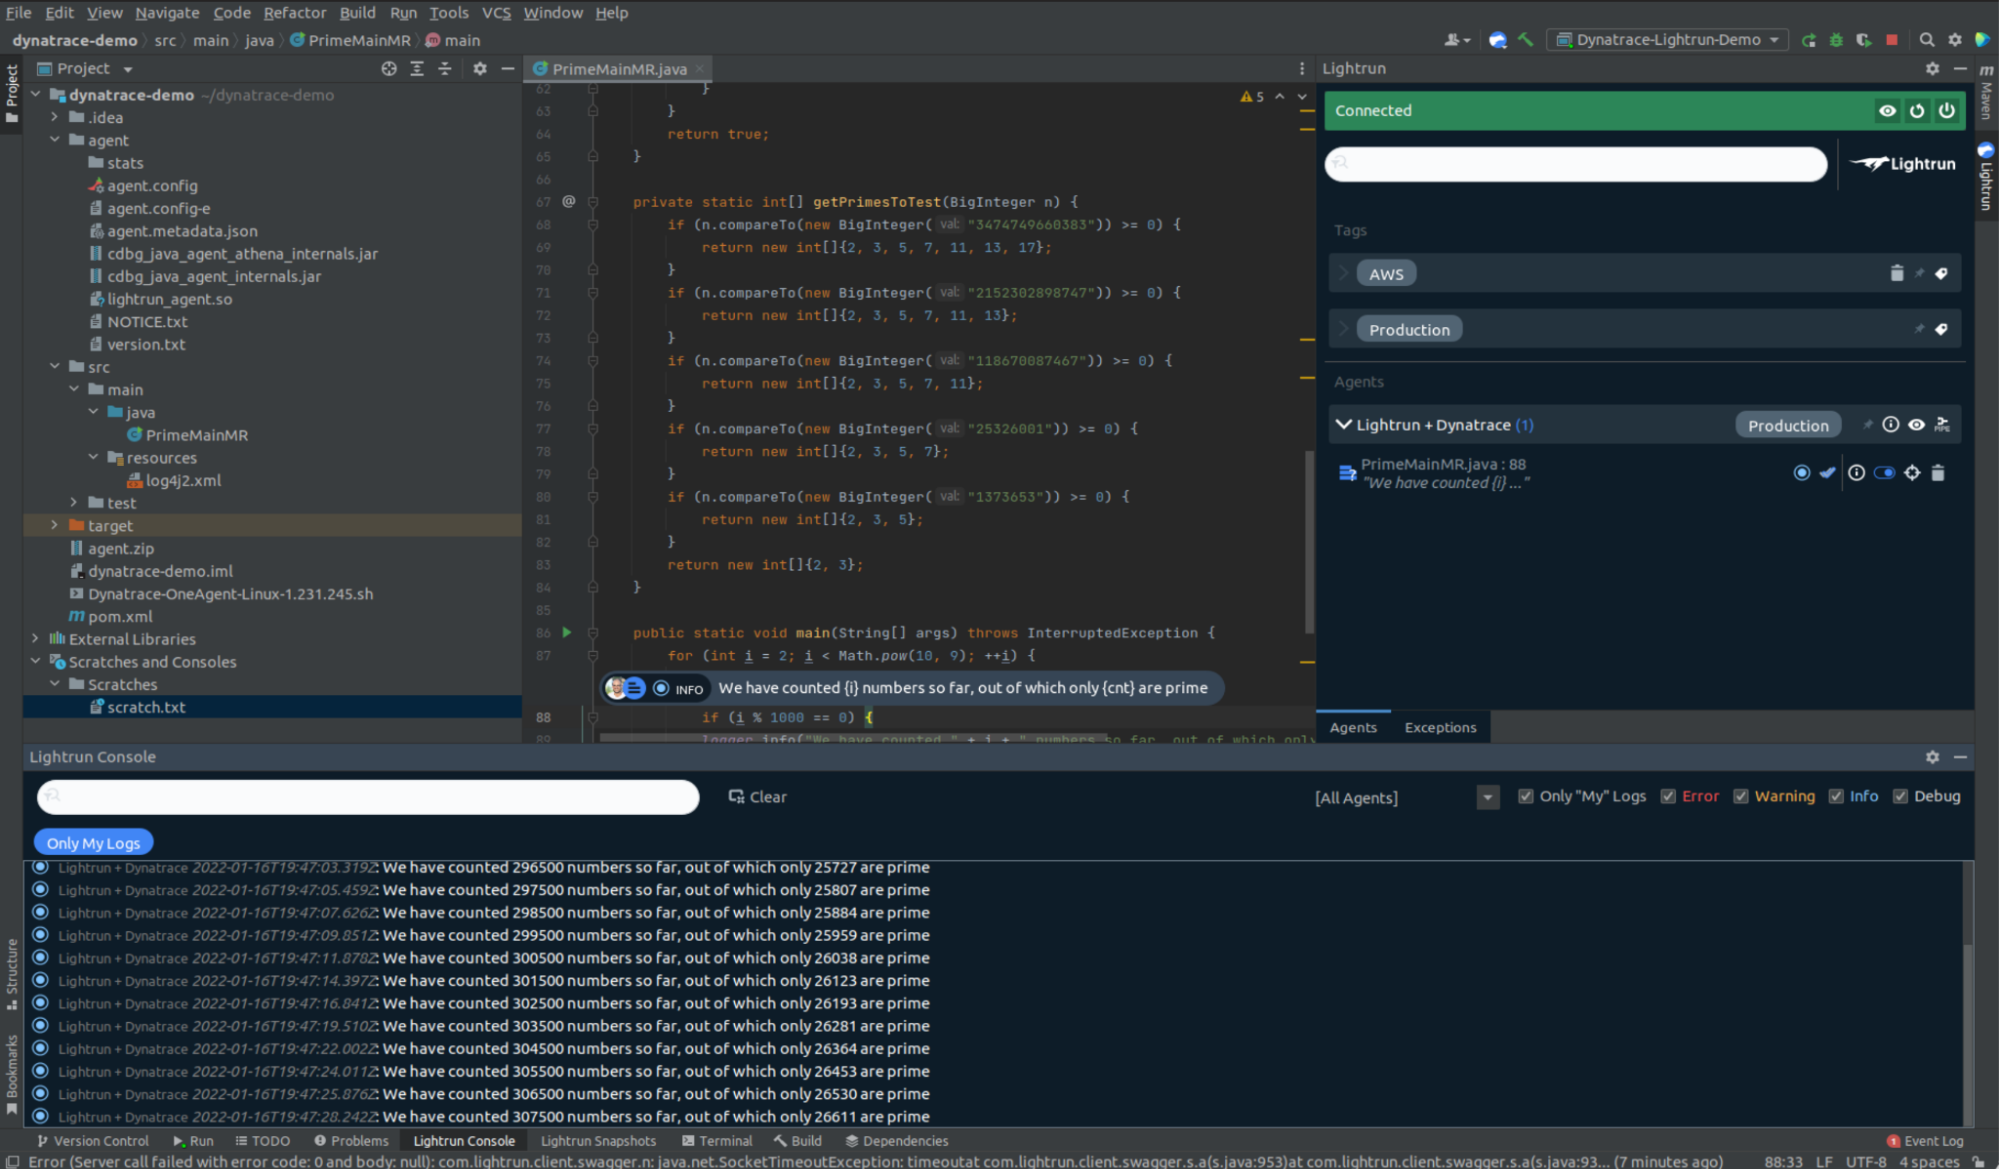
Task: Open info for Lightrun + Dynatrace agent
Action: point(1890,425)
